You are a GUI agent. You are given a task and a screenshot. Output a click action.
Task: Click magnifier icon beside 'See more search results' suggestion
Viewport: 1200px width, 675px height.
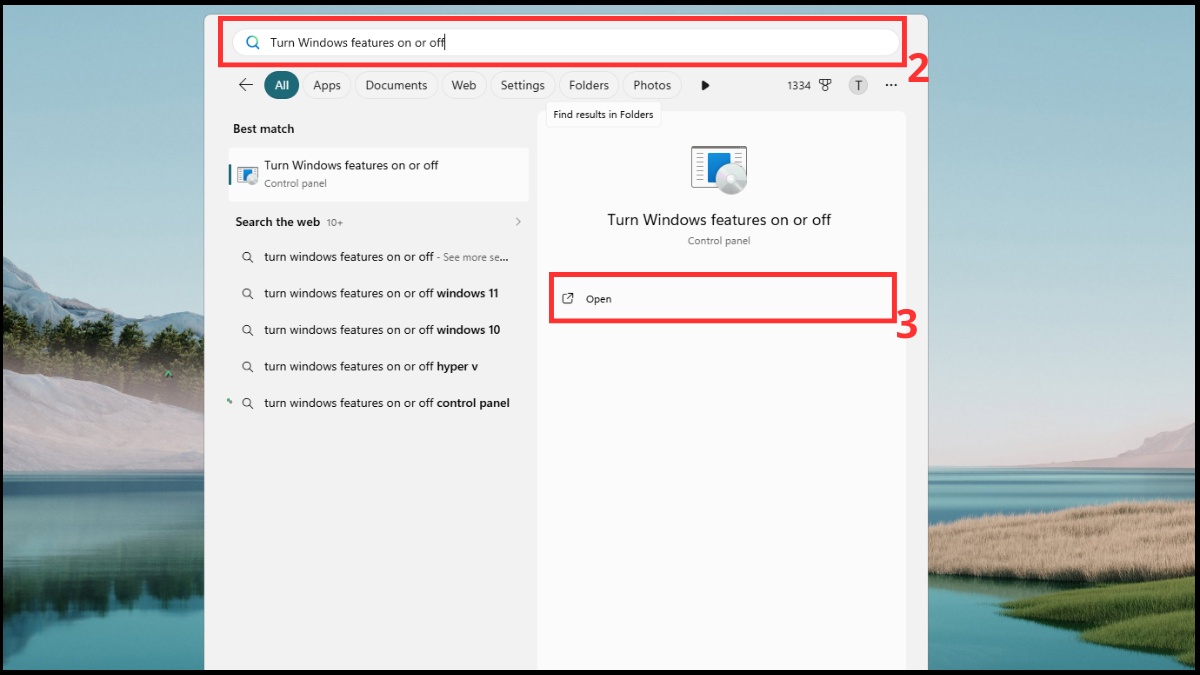click(x=247, y=257)
